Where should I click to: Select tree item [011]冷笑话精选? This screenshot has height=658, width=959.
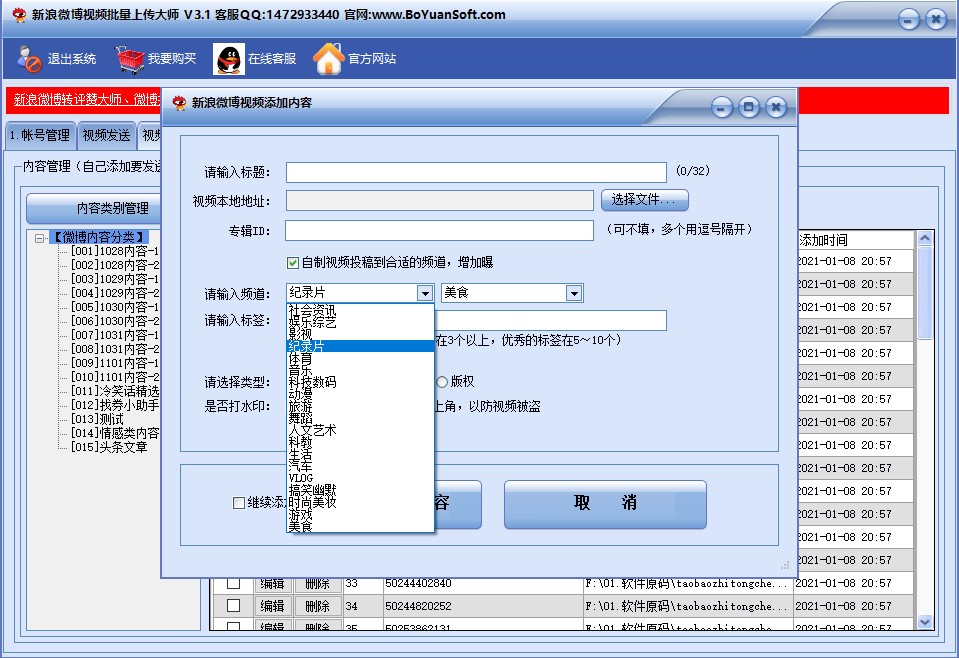point(115,391)
